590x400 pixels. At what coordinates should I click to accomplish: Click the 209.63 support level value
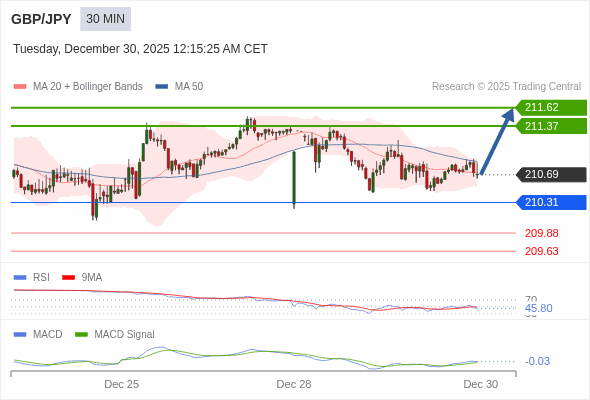541,251
